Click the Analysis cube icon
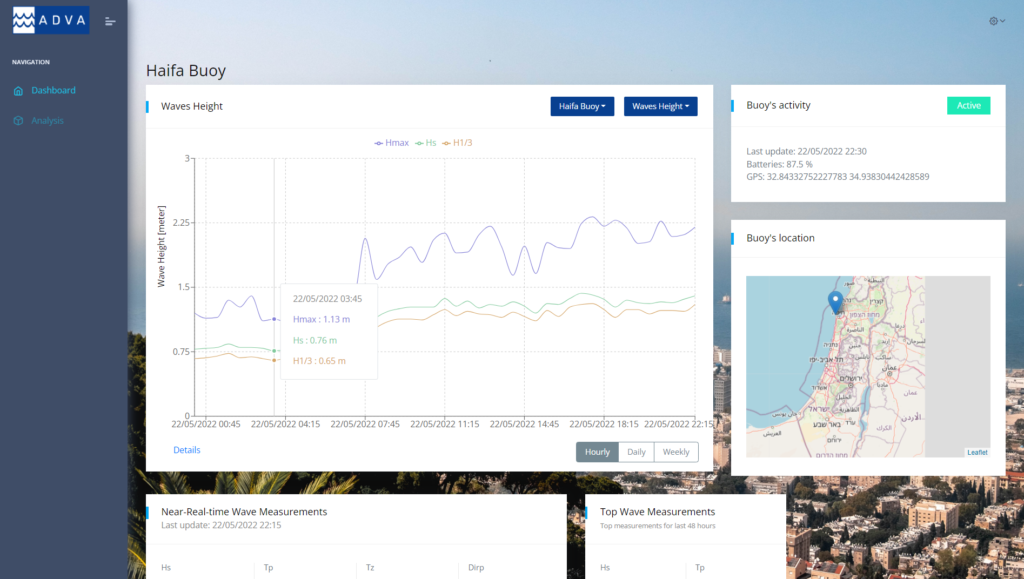Viewport: 1024px width, 579px height. [x=18, y=121]
